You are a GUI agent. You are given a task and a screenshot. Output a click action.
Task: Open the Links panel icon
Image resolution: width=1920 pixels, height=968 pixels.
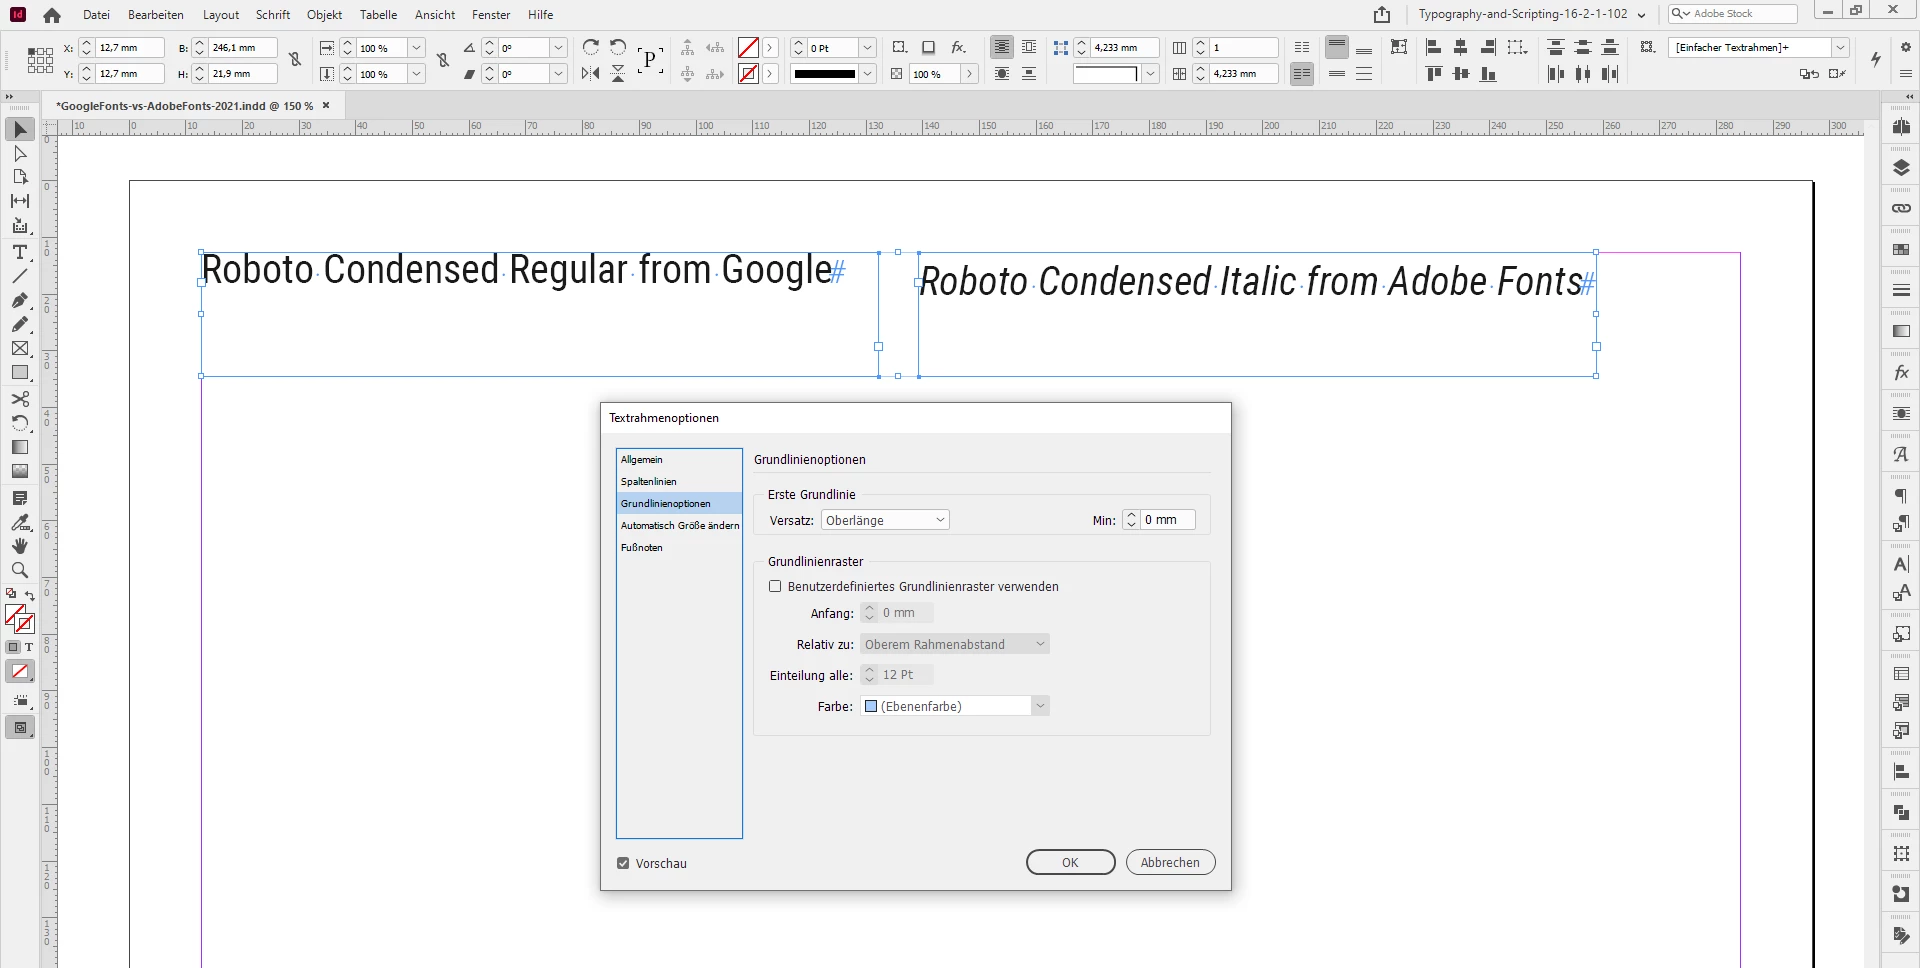click(x=1901, y=208)
